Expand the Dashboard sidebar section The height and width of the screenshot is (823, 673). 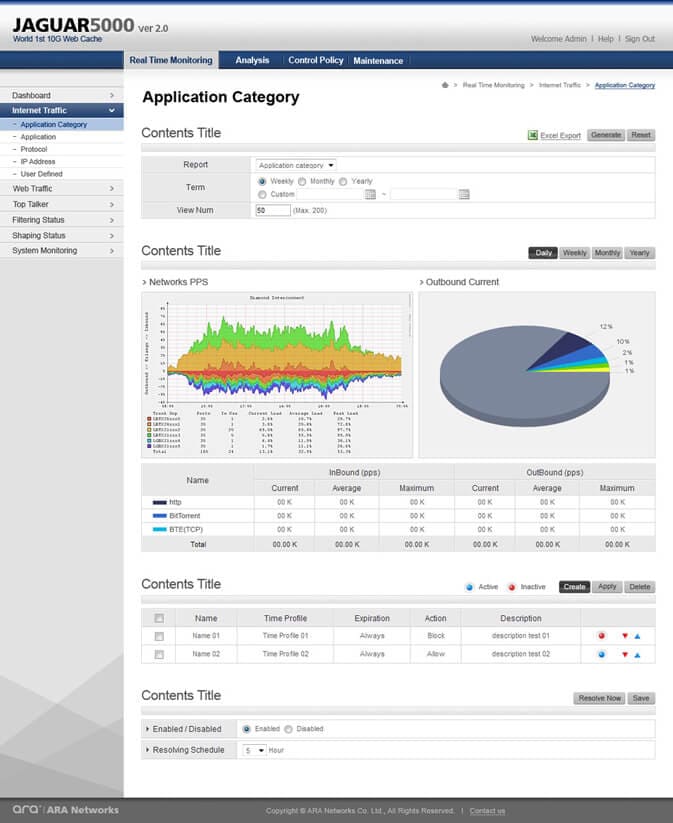click(62, 95)
